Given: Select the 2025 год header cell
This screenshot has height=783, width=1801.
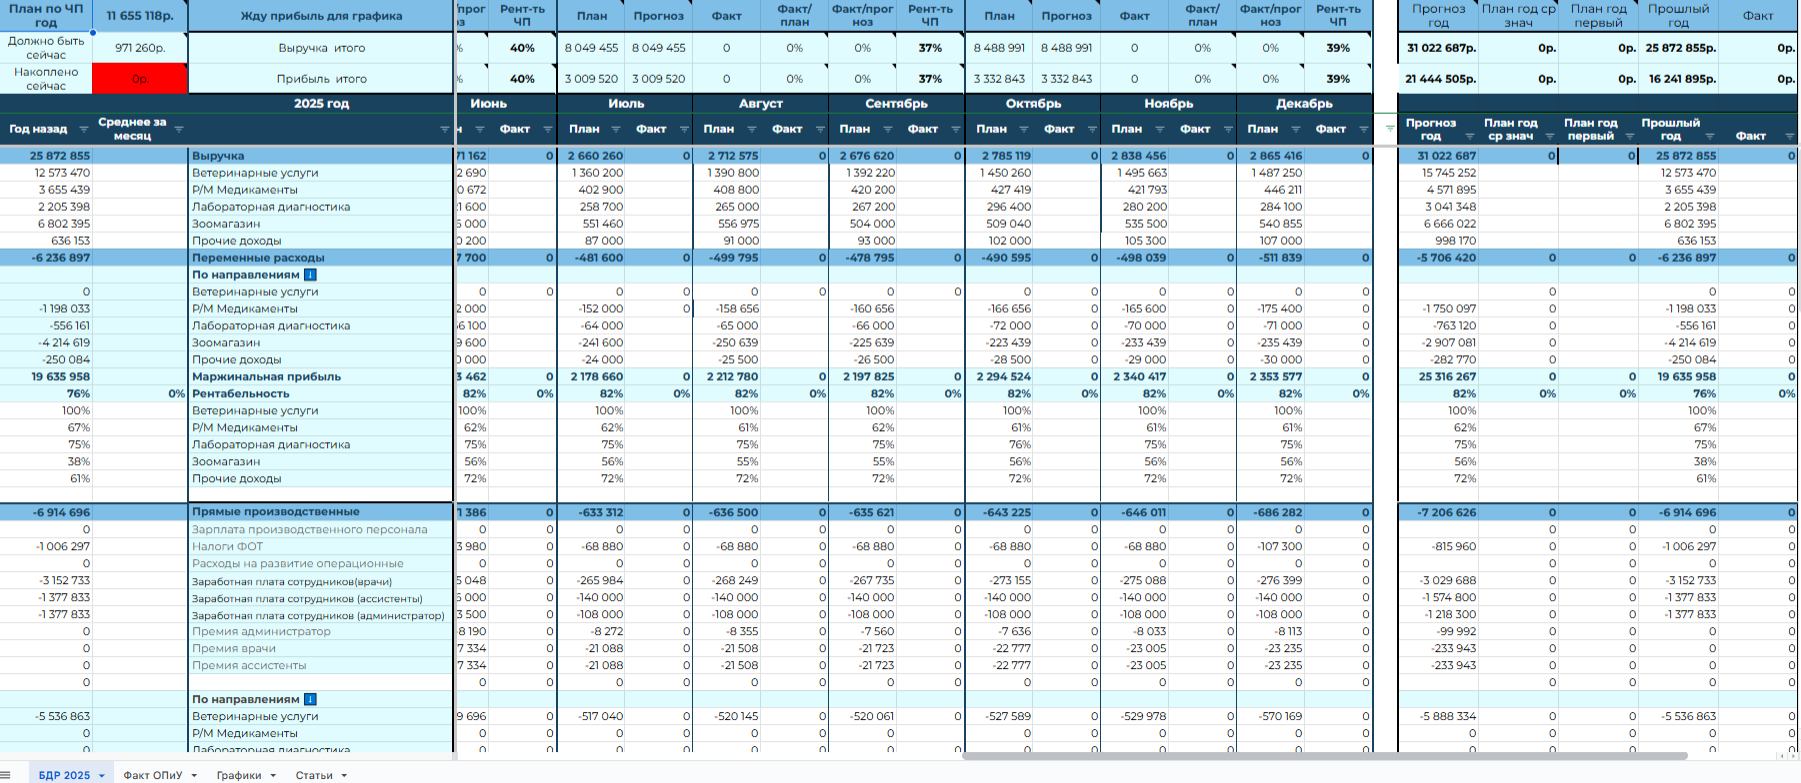Looking at the screenshot, I should 321,104.
